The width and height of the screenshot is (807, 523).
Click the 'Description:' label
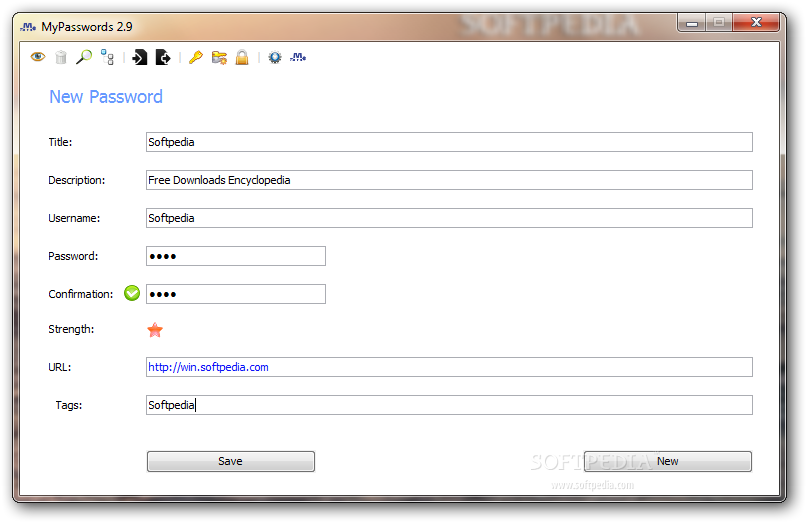click(x=77, y=180)
